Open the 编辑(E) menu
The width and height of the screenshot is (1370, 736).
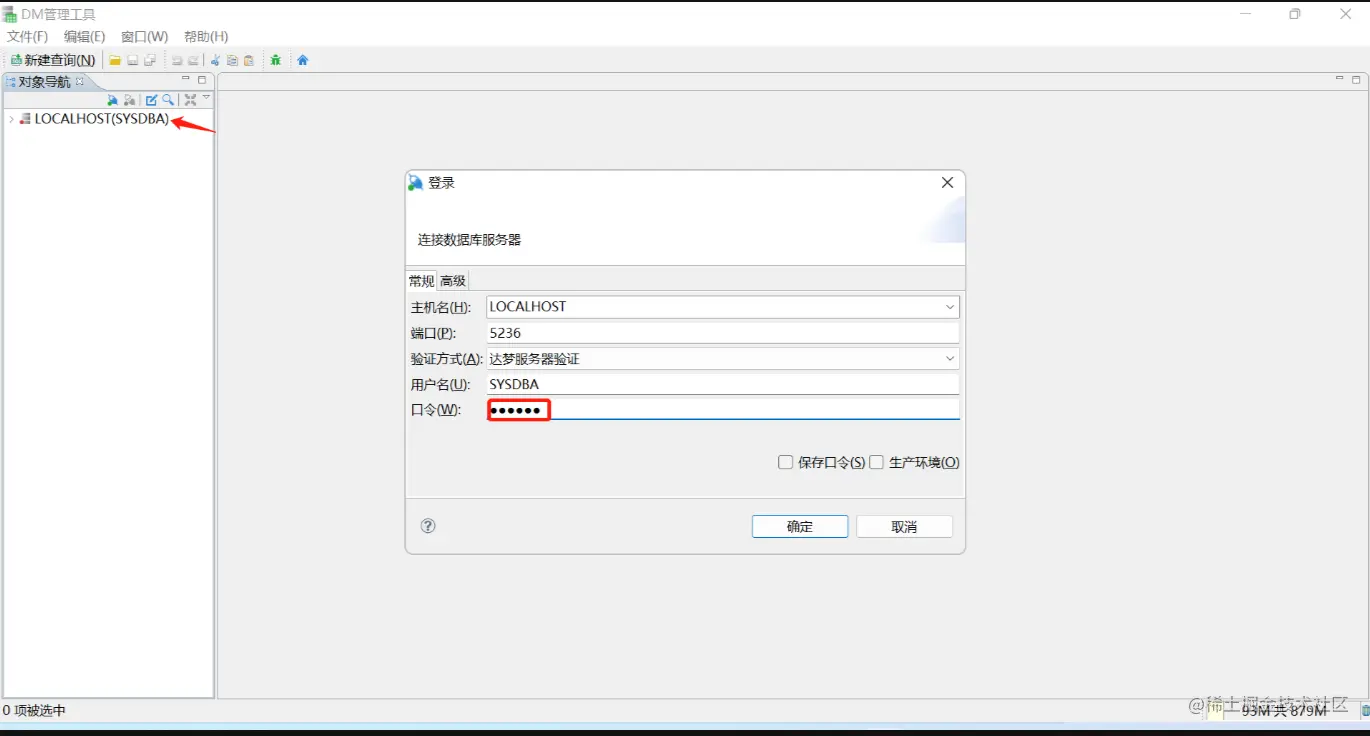coord(85,37)
